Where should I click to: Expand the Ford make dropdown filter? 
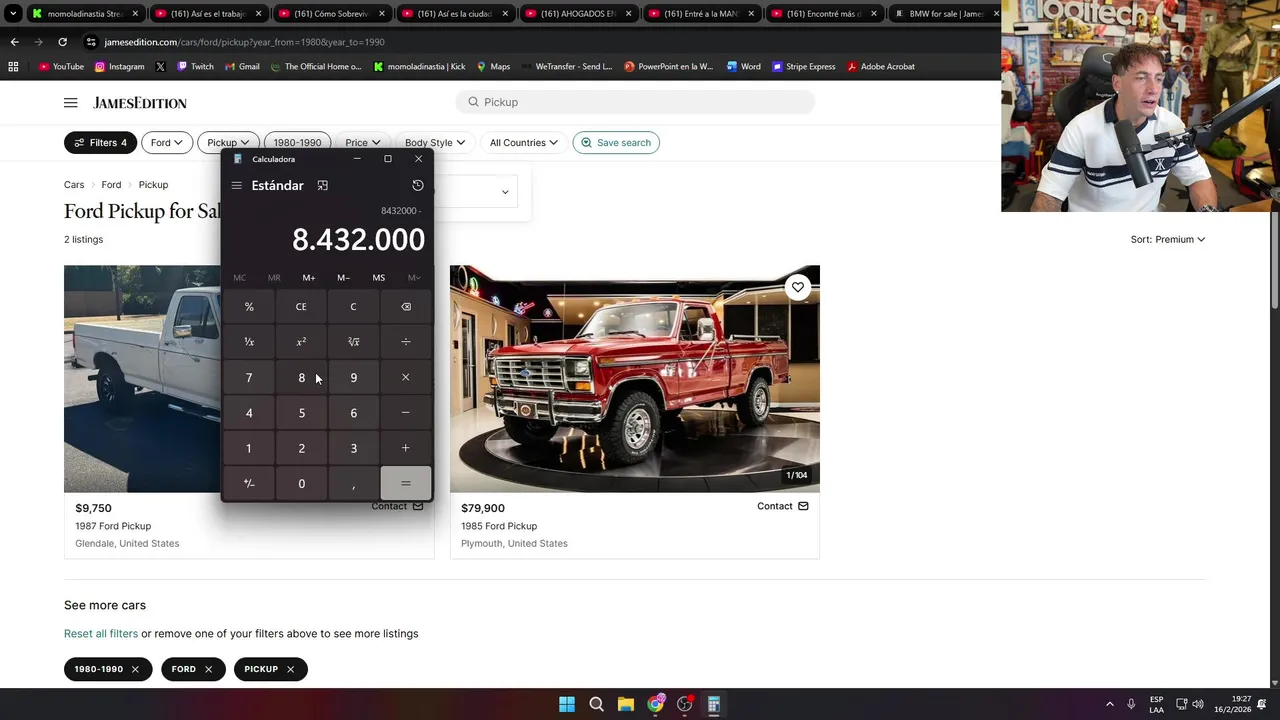click(167, 143)
